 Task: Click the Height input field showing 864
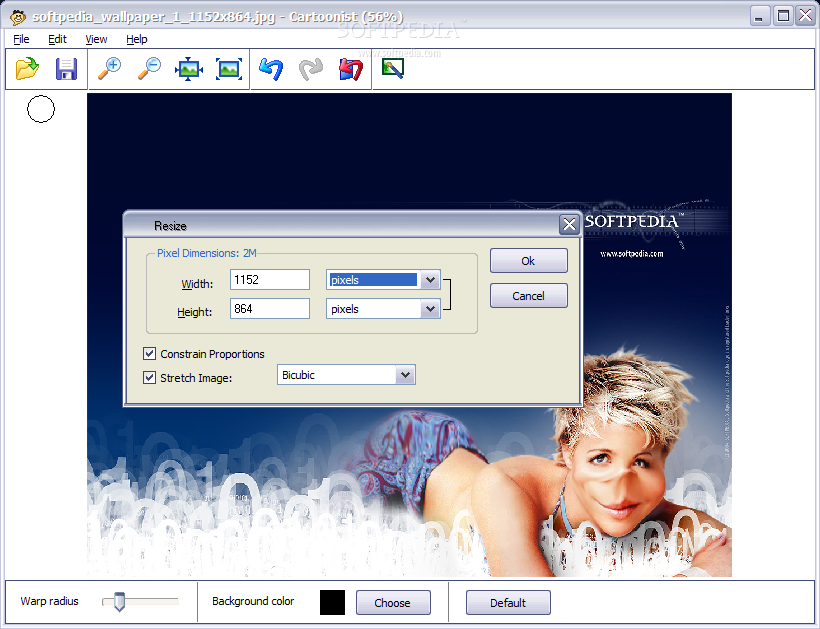[x=270, y=308]
